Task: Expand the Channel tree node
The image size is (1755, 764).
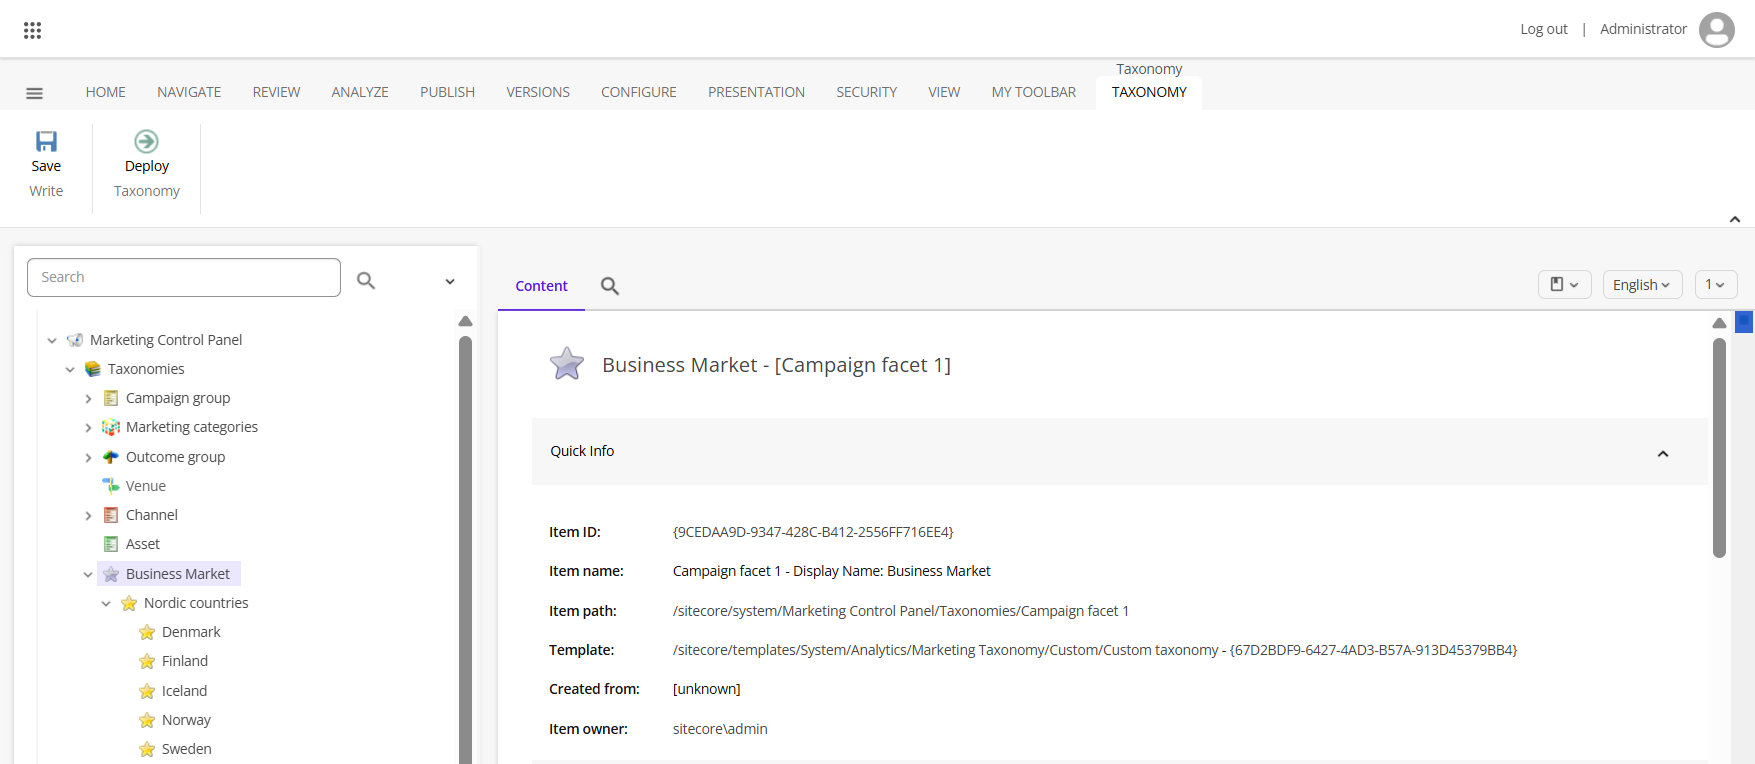Action: 88,516
